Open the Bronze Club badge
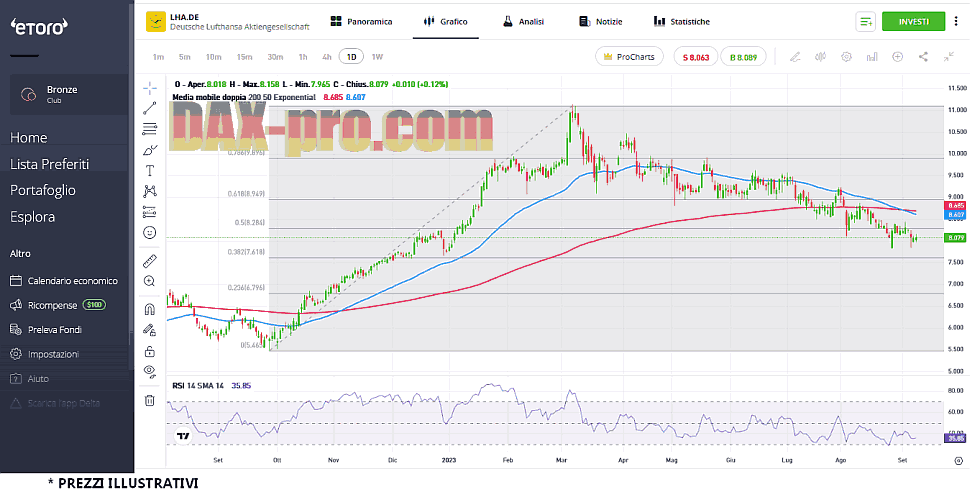The width and height of the screenshot is (970, 492). click(68, 94)
